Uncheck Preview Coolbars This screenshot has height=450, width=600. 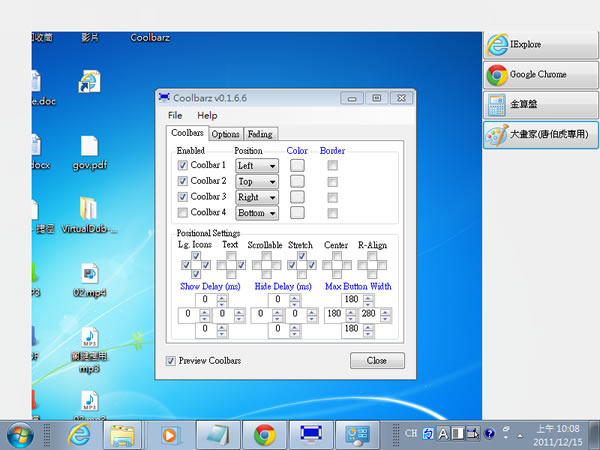click(x=171, y=360)
